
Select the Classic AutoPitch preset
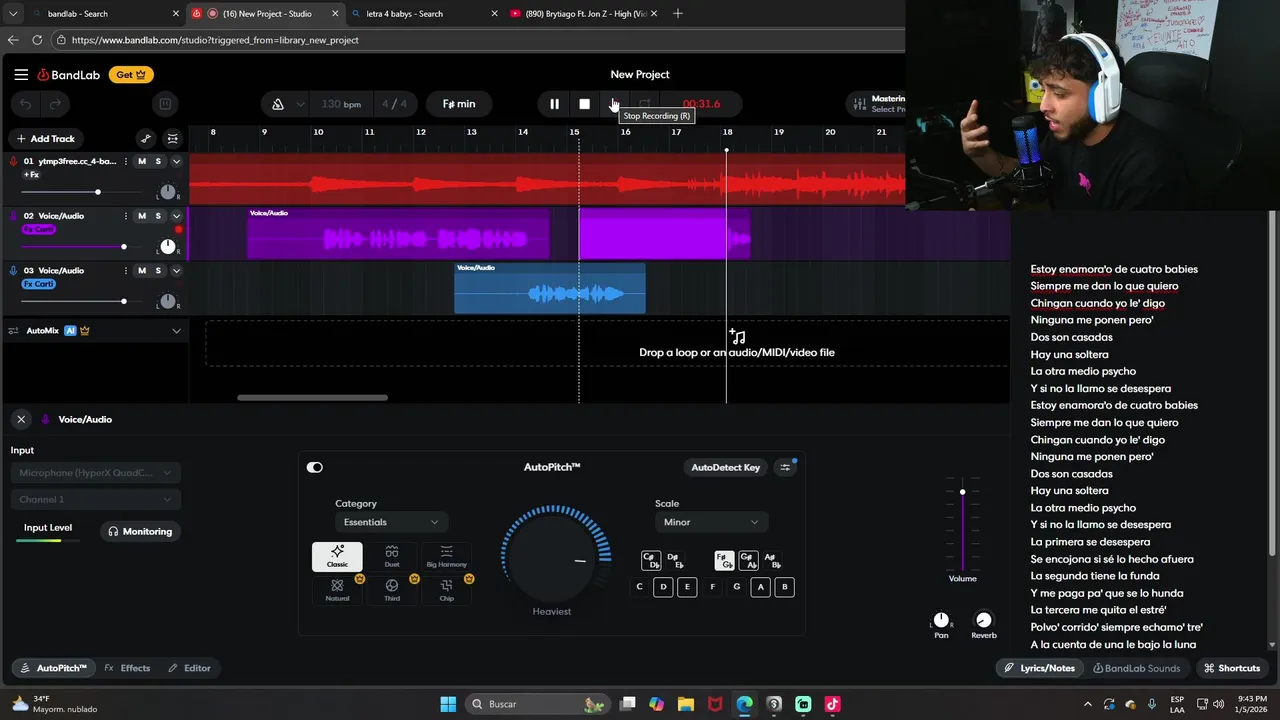(337, 557)
